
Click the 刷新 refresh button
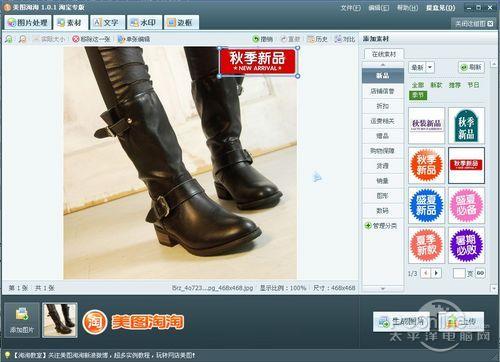(471, 67)
